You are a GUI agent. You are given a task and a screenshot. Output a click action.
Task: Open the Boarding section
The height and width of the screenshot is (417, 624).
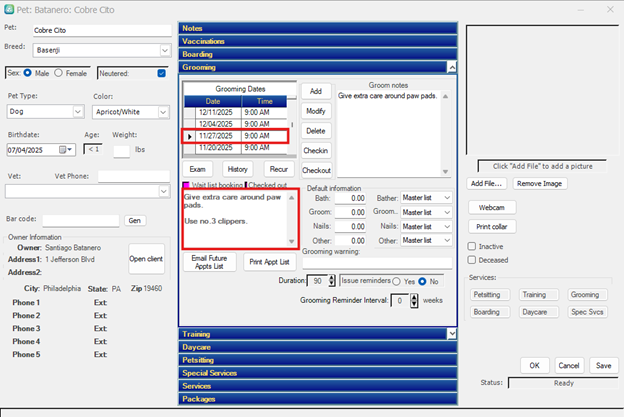[x=318, y=54]
